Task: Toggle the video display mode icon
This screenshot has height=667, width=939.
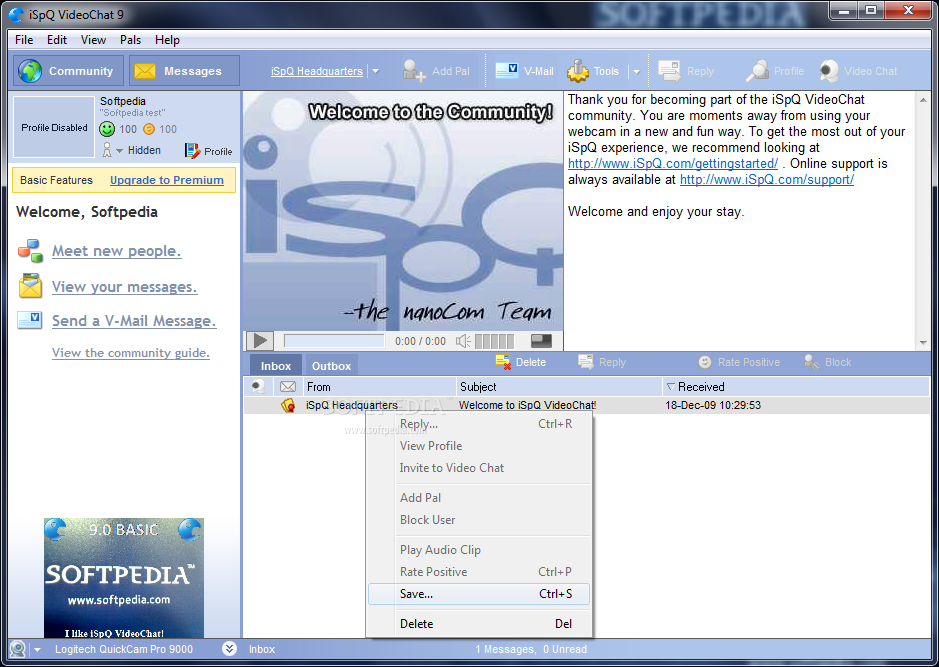Action: pos(541,341)
